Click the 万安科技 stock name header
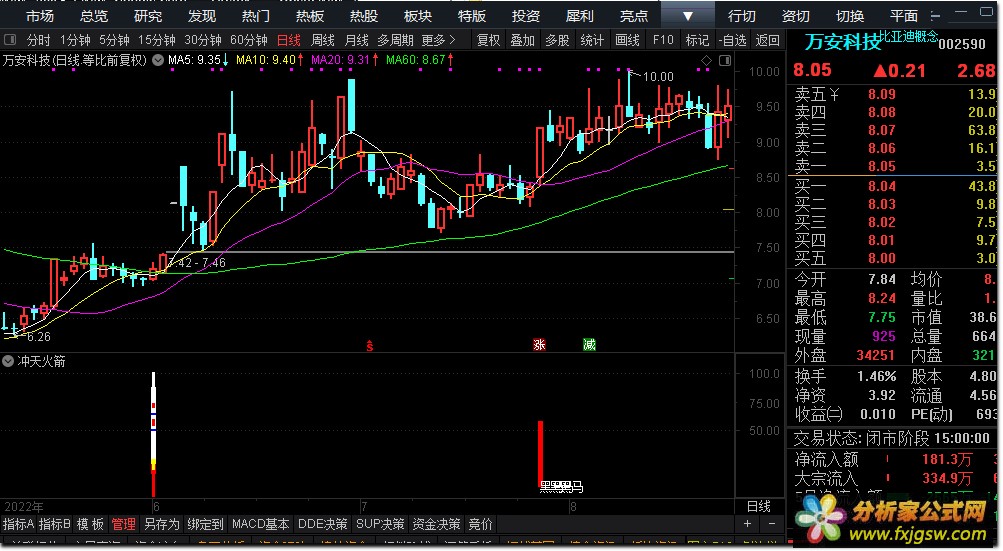Viewport: 1003px width, 551px height. [x=842, y=42]
